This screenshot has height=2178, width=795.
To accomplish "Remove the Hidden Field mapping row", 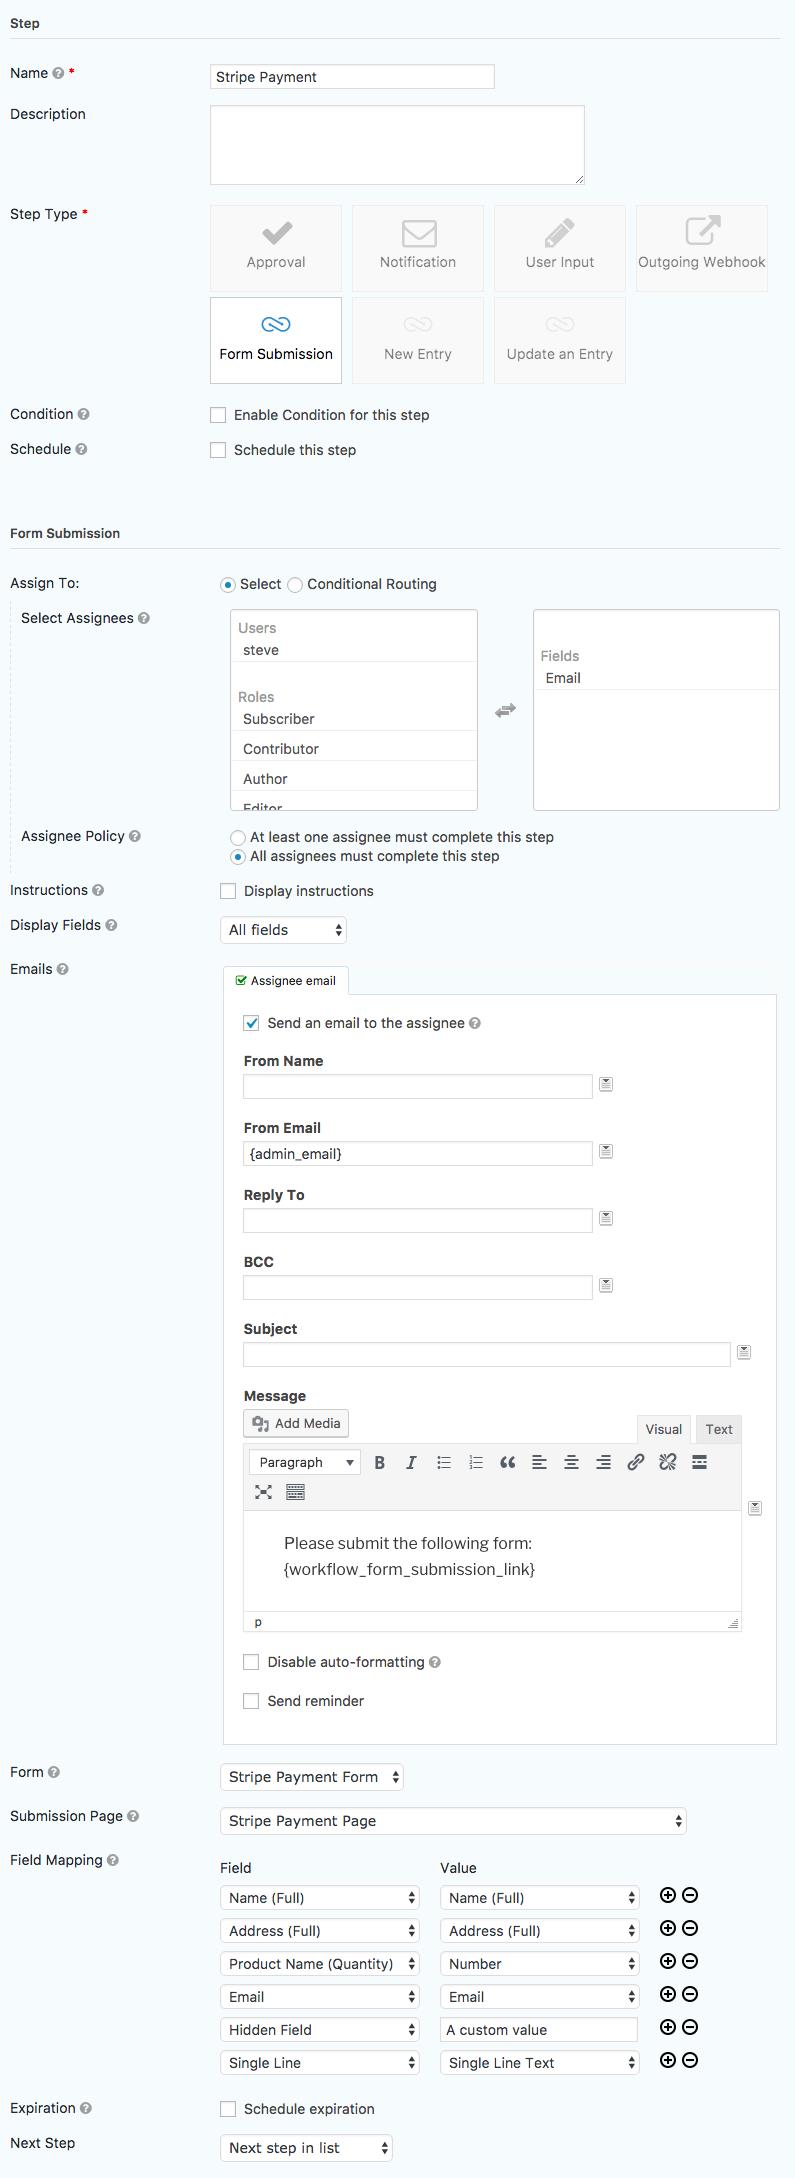I will (x=690, y=2027).
